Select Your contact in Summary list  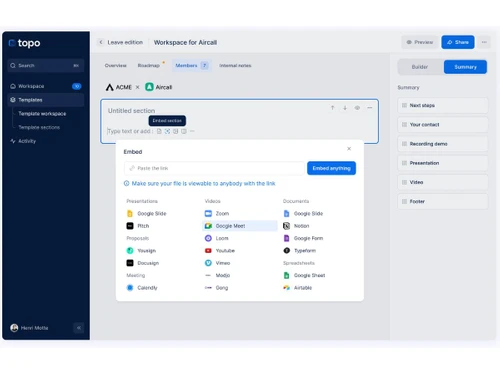click(x=443, y=125)
